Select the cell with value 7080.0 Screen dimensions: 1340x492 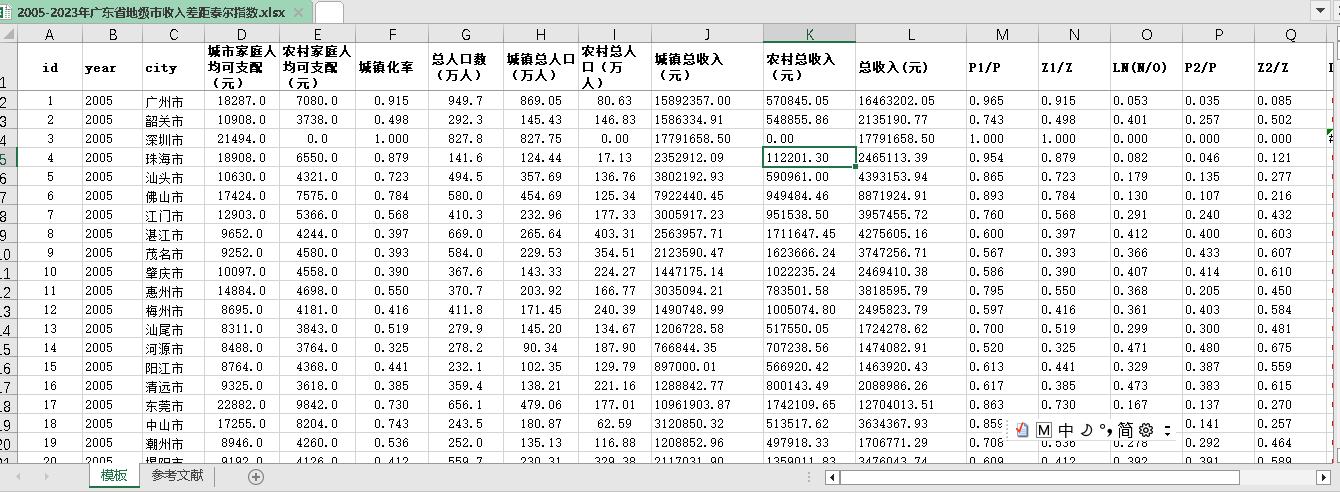point(318,101)
